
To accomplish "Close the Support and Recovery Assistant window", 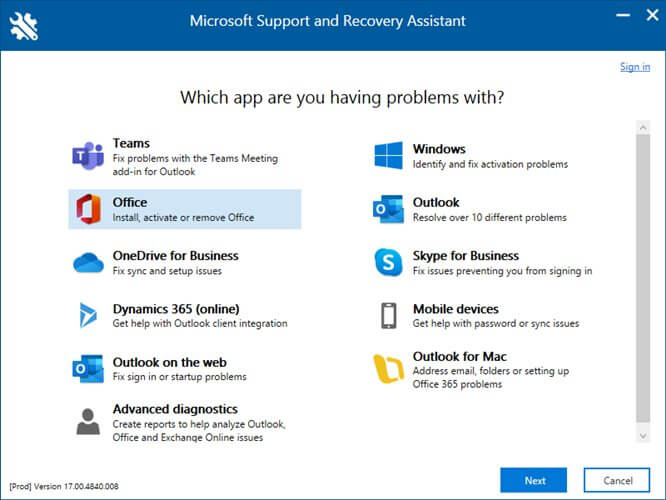I will click(652, 16).
